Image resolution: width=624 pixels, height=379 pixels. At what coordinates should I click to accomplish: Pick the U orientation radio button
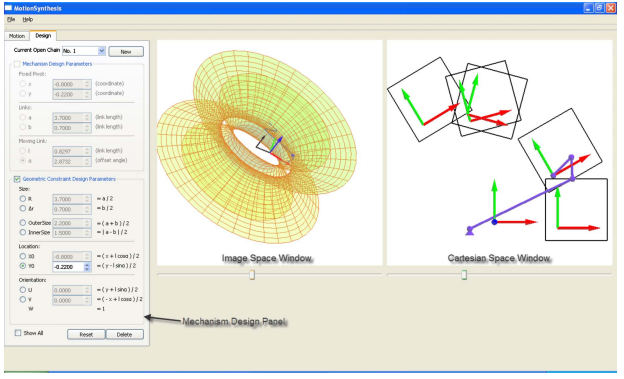pyautogui.click(x=23, y=290)
